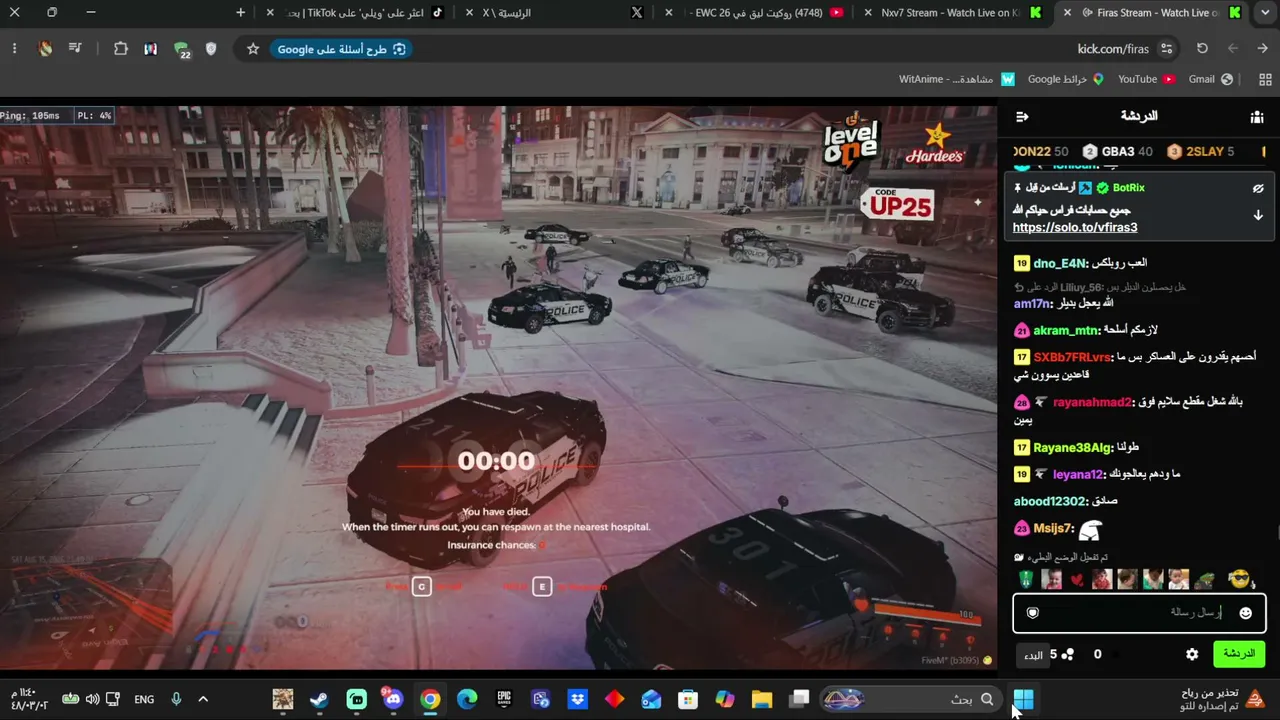The width and height of the screenshot is (1280, 720).
Task: Hide the pinned BotRix message
Action: (1258, 188)
